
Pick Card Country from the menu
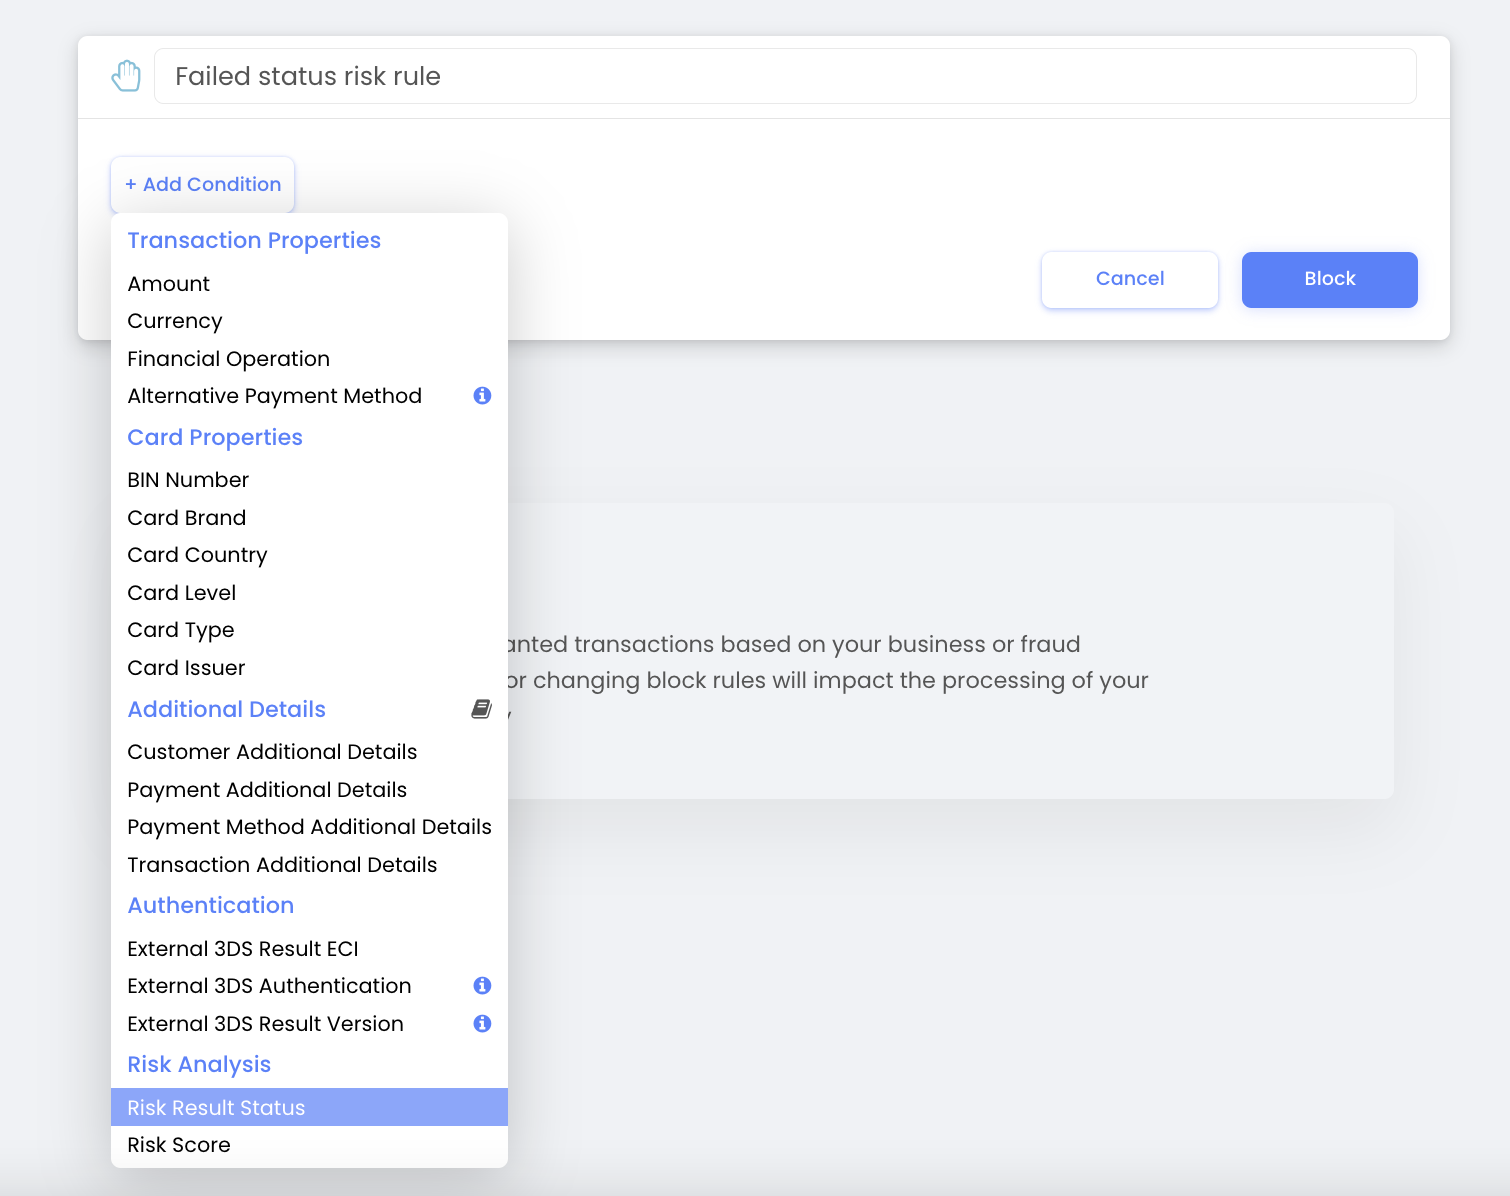coord(309,555)
